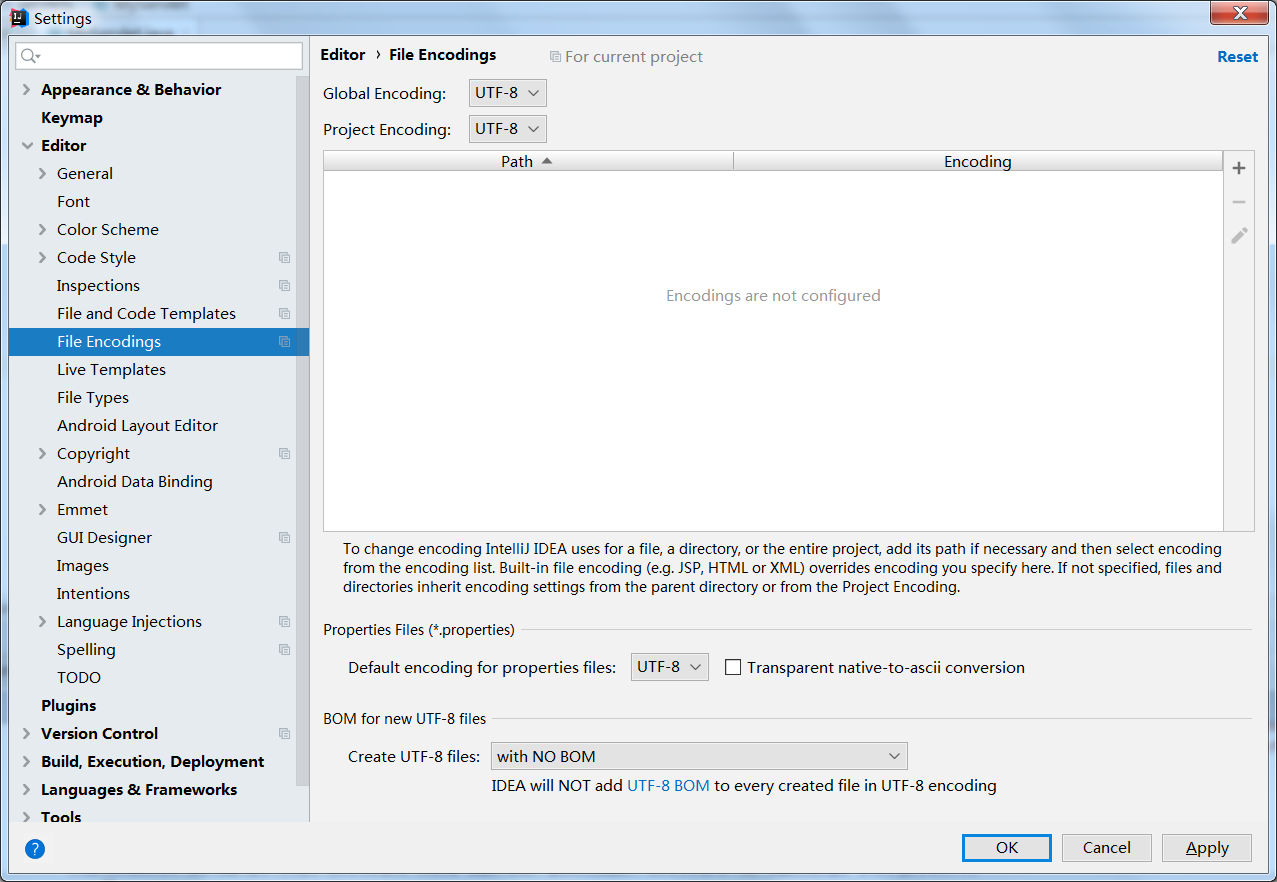The height and width of the screenshot is (882, 1277).
Task: Expand Version Control section
Action: click(27, 734)
